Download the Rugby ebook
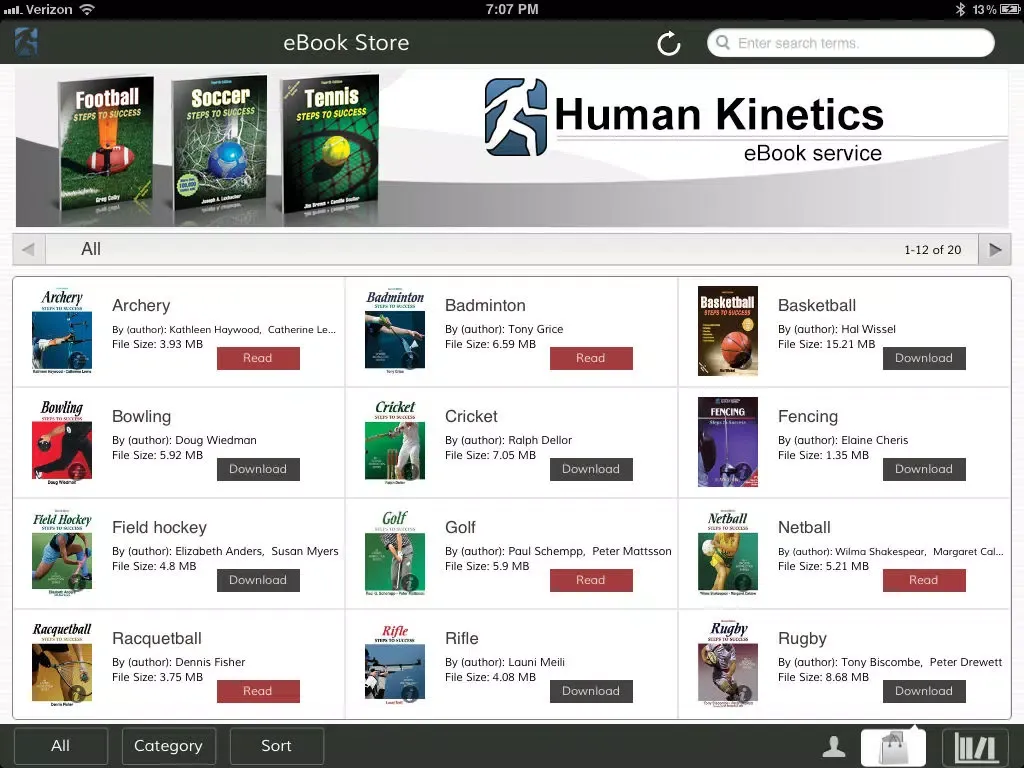Viewport: 1024px width, 768px height. coord(924,691)
